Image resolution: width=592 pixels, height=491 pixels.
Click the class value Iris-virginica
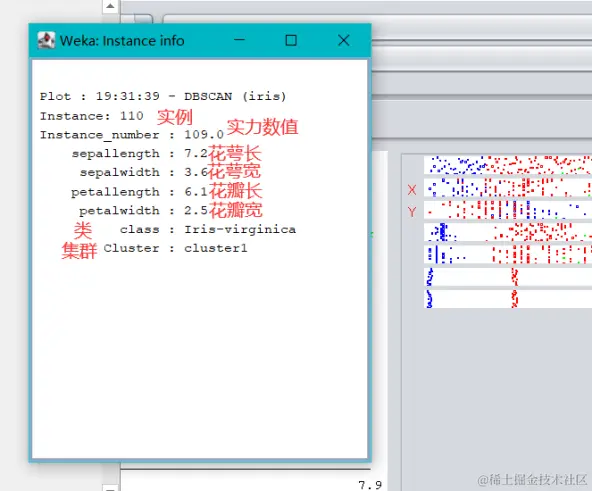point(240,230)
